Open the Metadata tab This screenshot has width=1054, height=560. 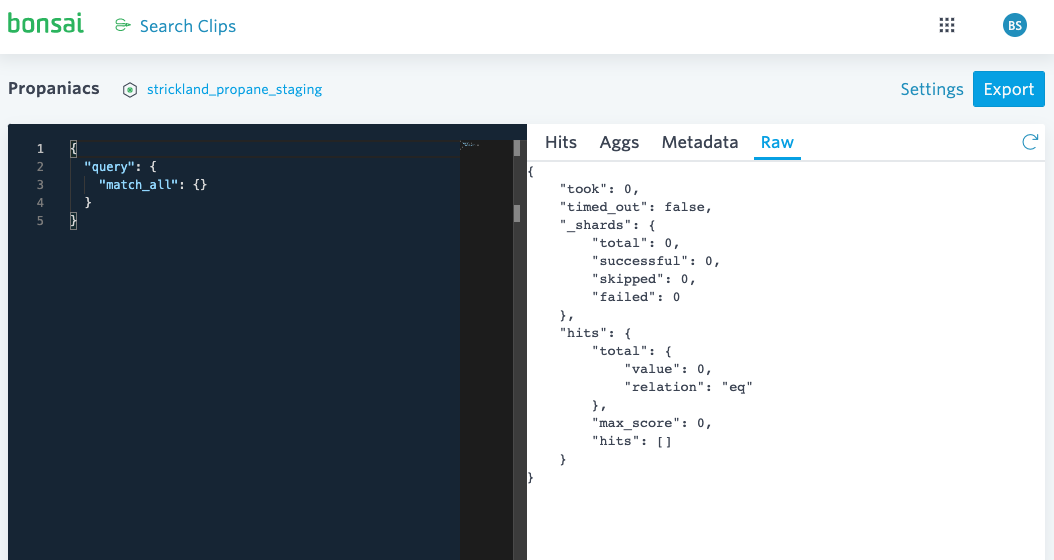(x=700, y=142)
